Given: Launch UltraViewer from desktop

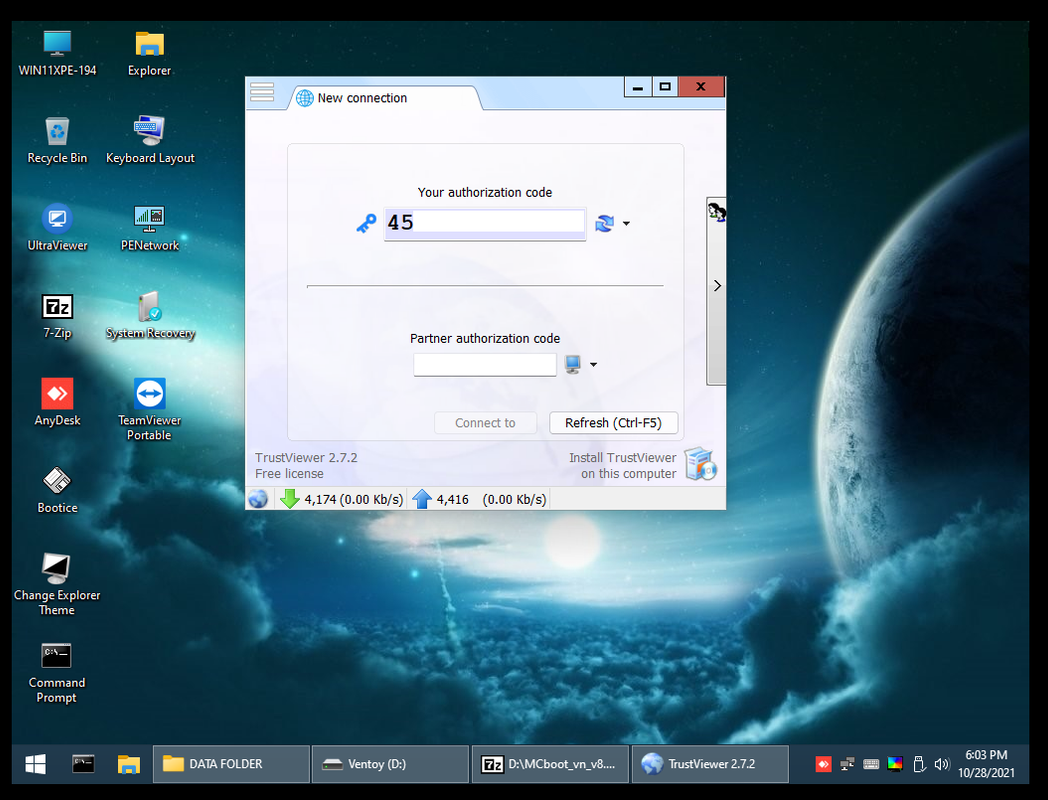Looking at the screenshot, I should [x=57, y=228].
